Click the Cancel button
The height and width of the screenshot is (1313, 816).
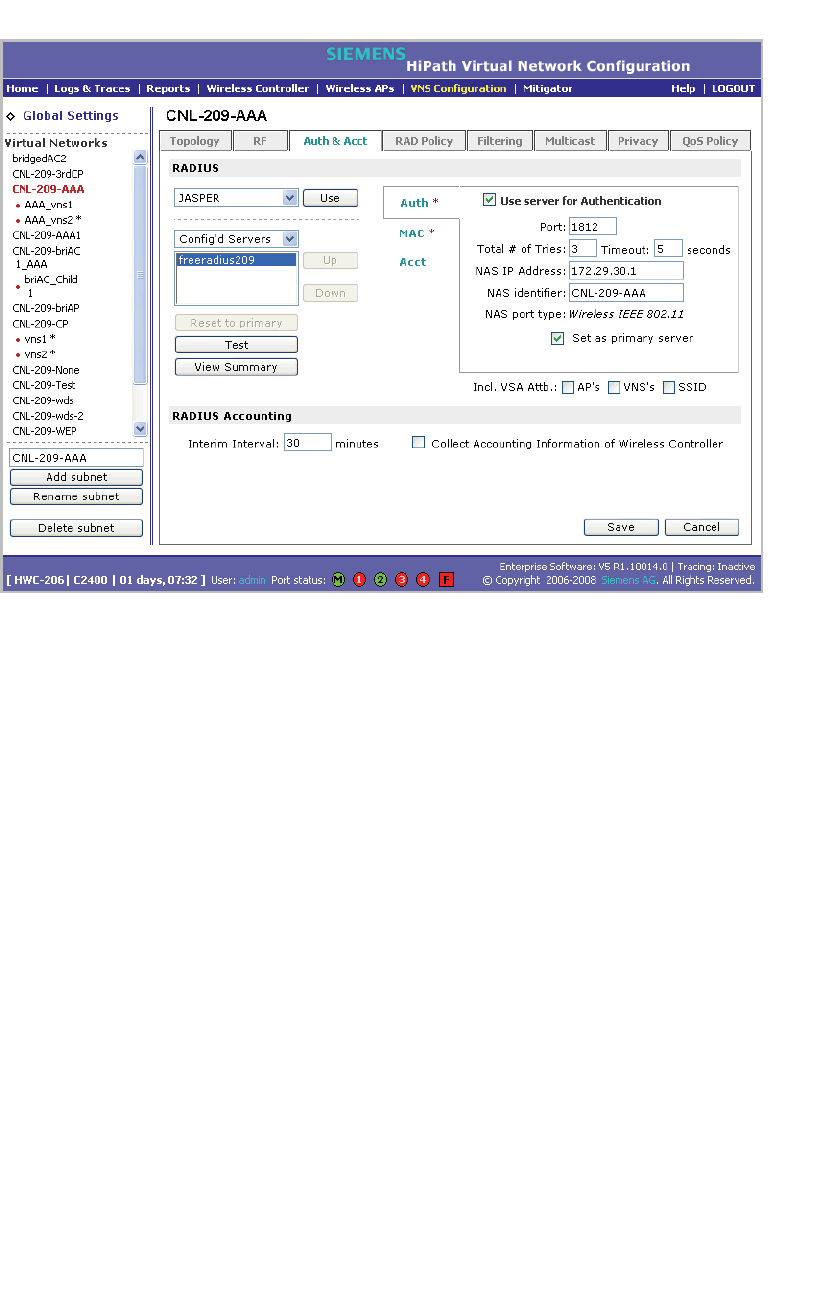coord(701,527)
